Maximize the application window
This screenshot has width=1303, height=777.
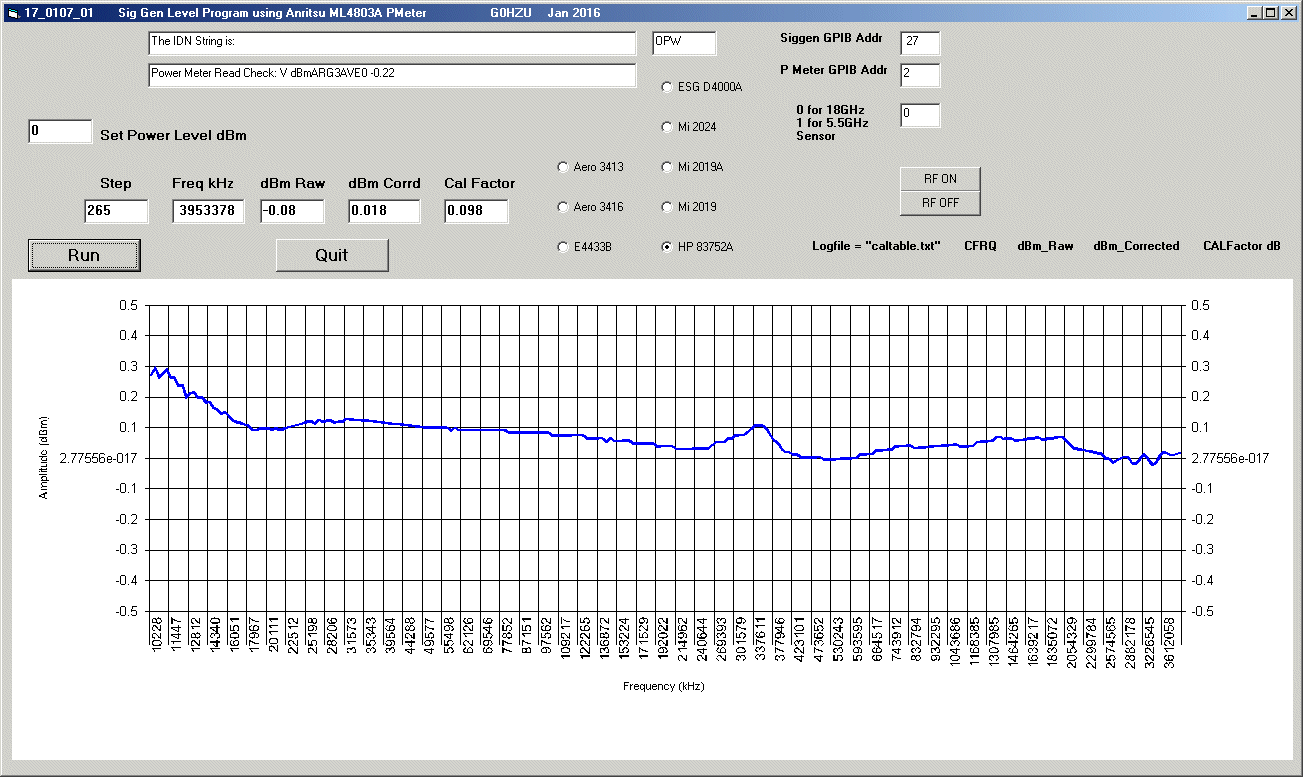click(1271, 13)
